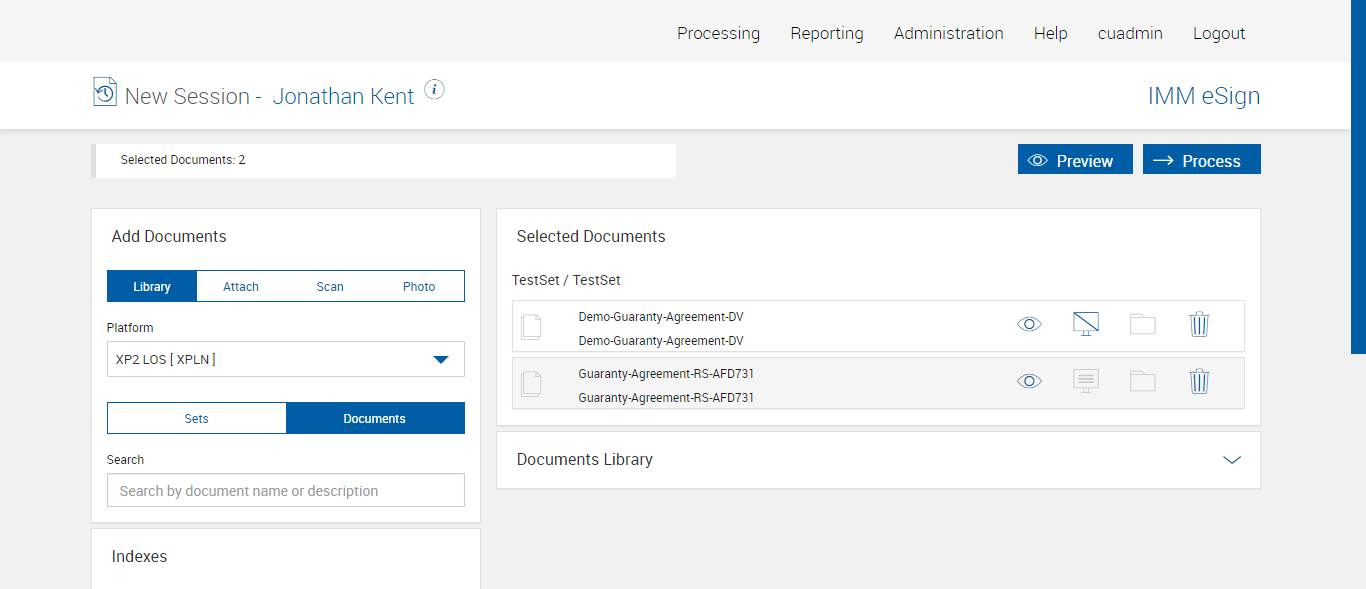
Task: Click the Process button
Action: click(1201, 160)
